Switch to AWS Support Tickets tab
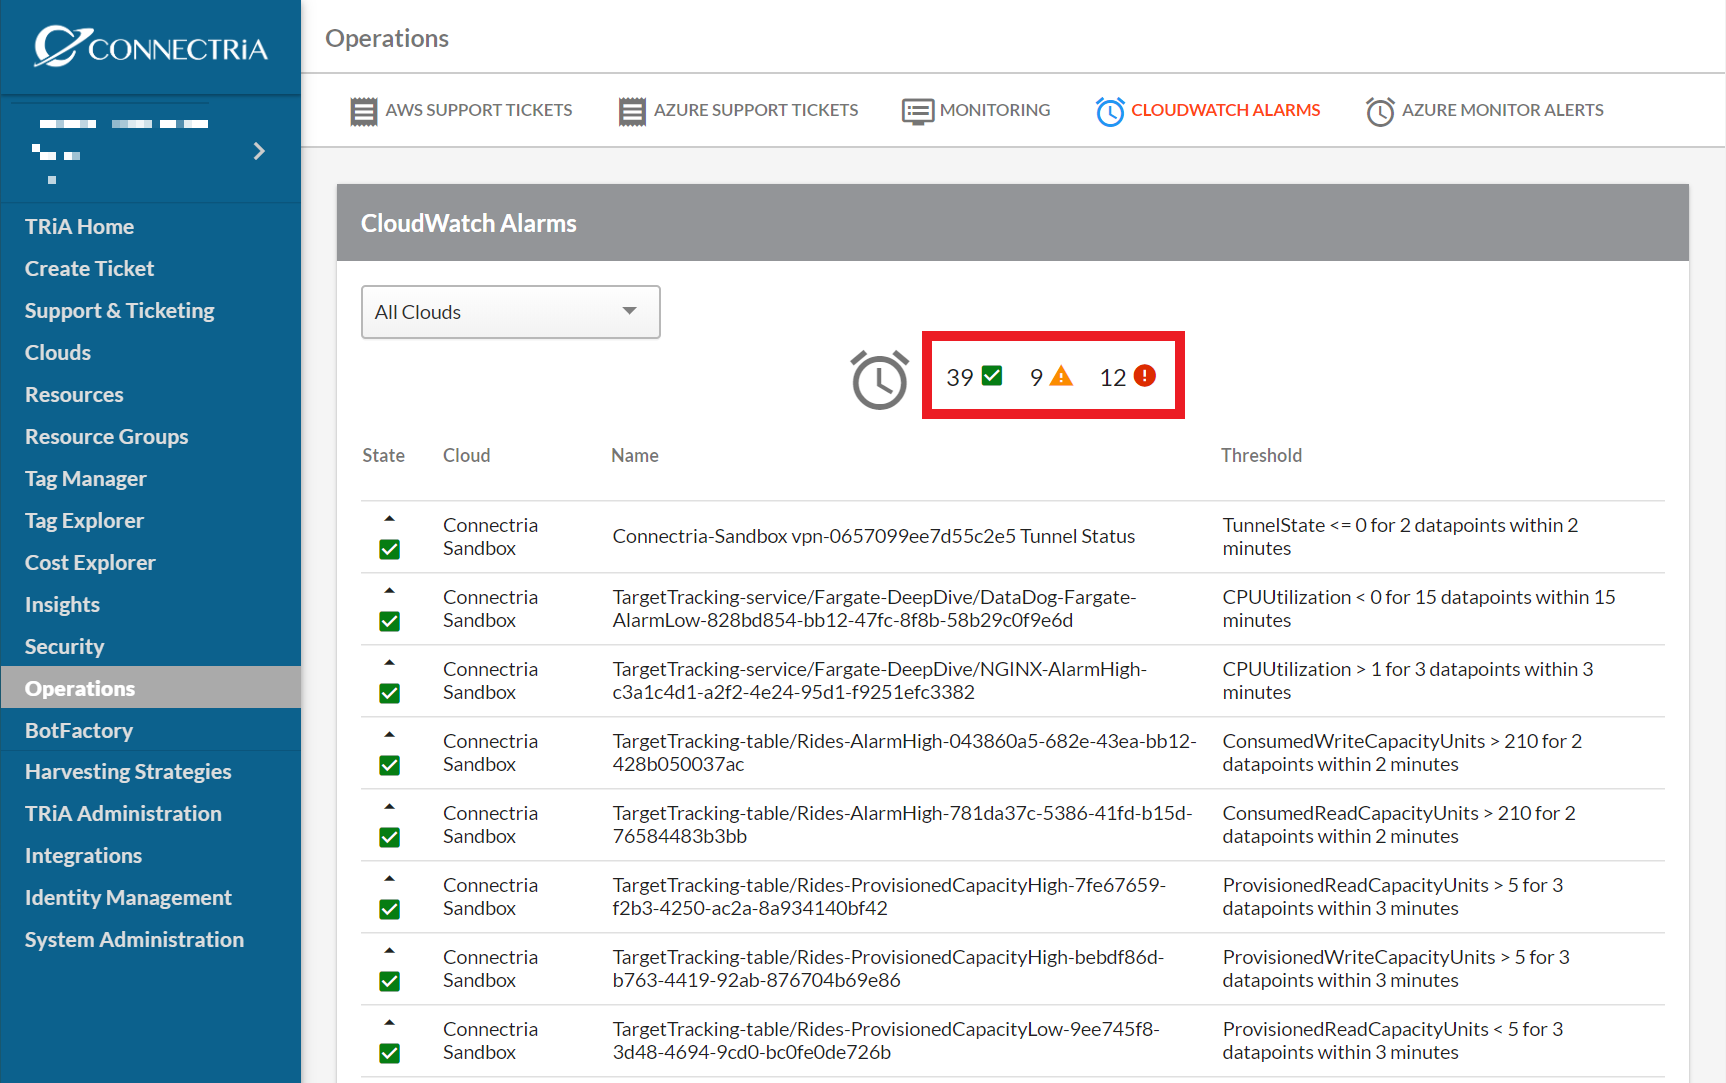This screenshot has height=1083, width=1726. (462, 110)
